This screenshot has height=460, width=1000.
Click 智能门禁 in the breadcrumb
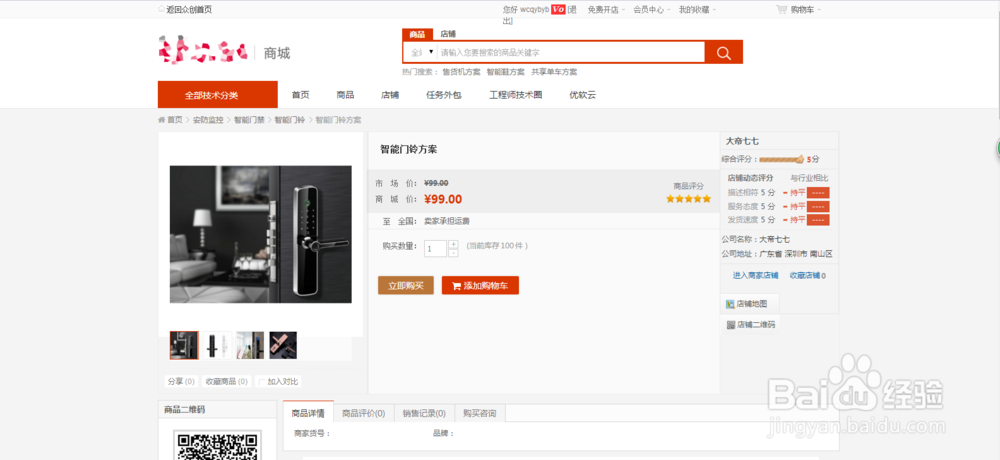pos(249,120)
